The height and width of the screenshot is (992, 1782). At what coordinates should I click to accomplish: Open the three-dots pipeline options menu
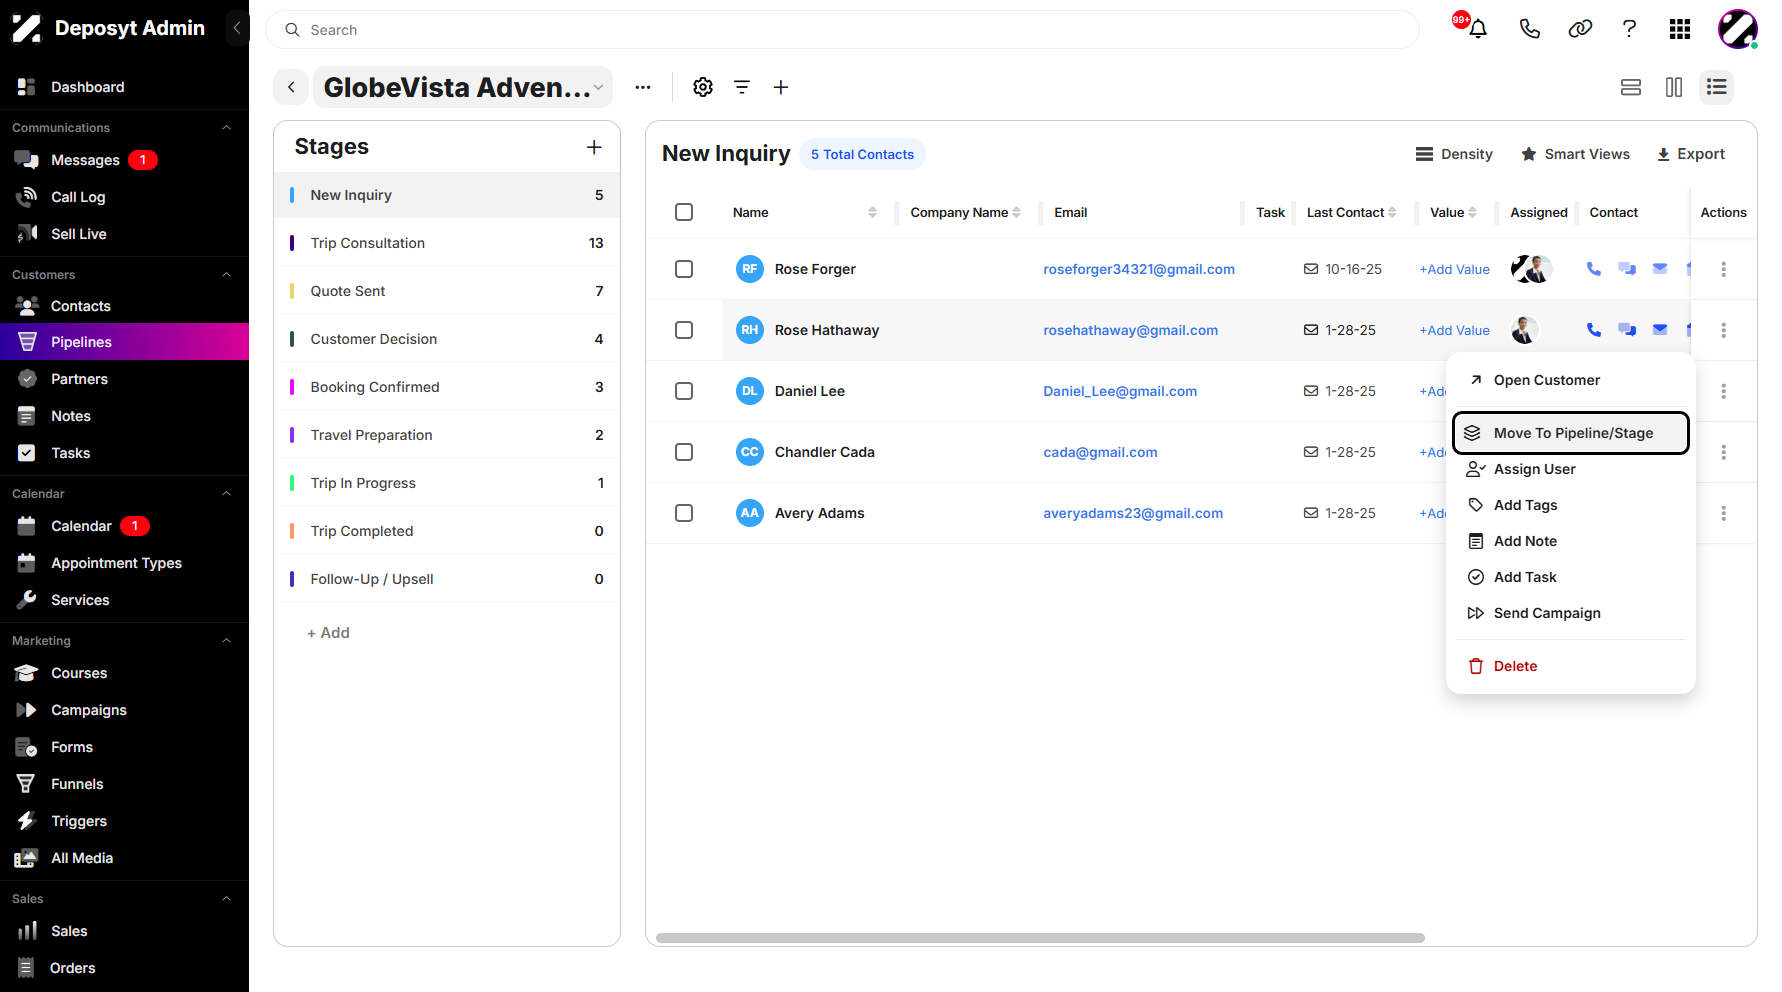[x=643, y=87]
